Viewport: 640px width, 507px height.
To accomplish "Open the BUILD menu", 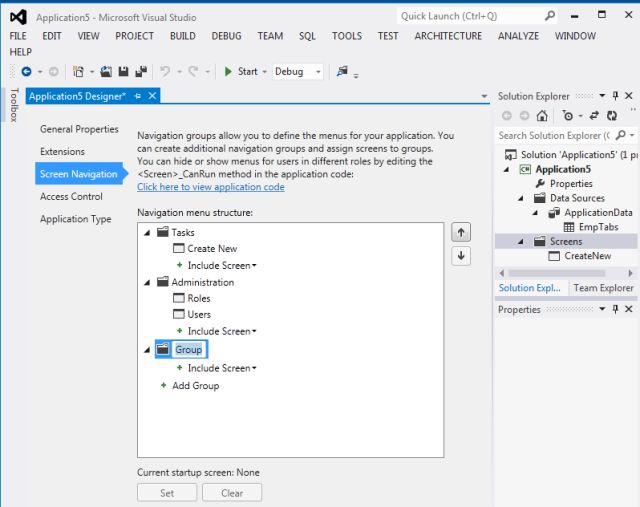I will [182, 36].
